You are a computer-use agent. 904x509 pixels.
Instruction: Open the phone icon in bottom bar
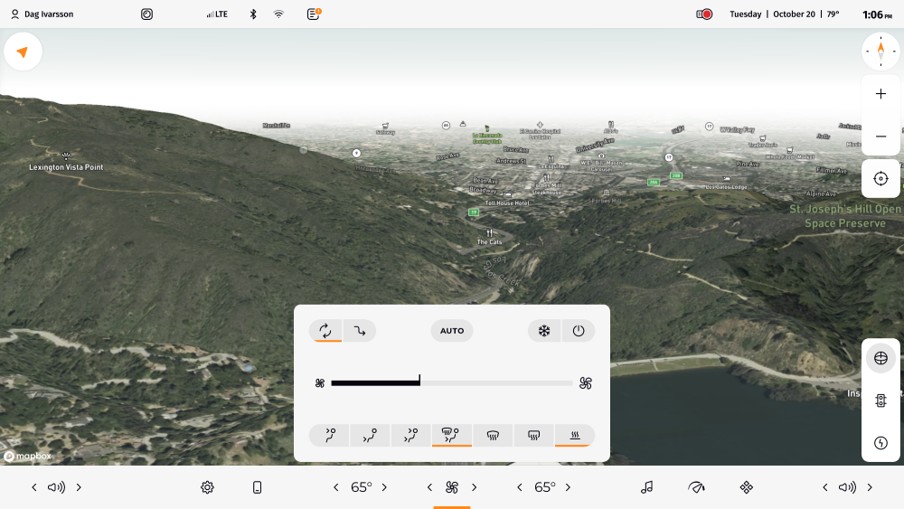point(257,488)
